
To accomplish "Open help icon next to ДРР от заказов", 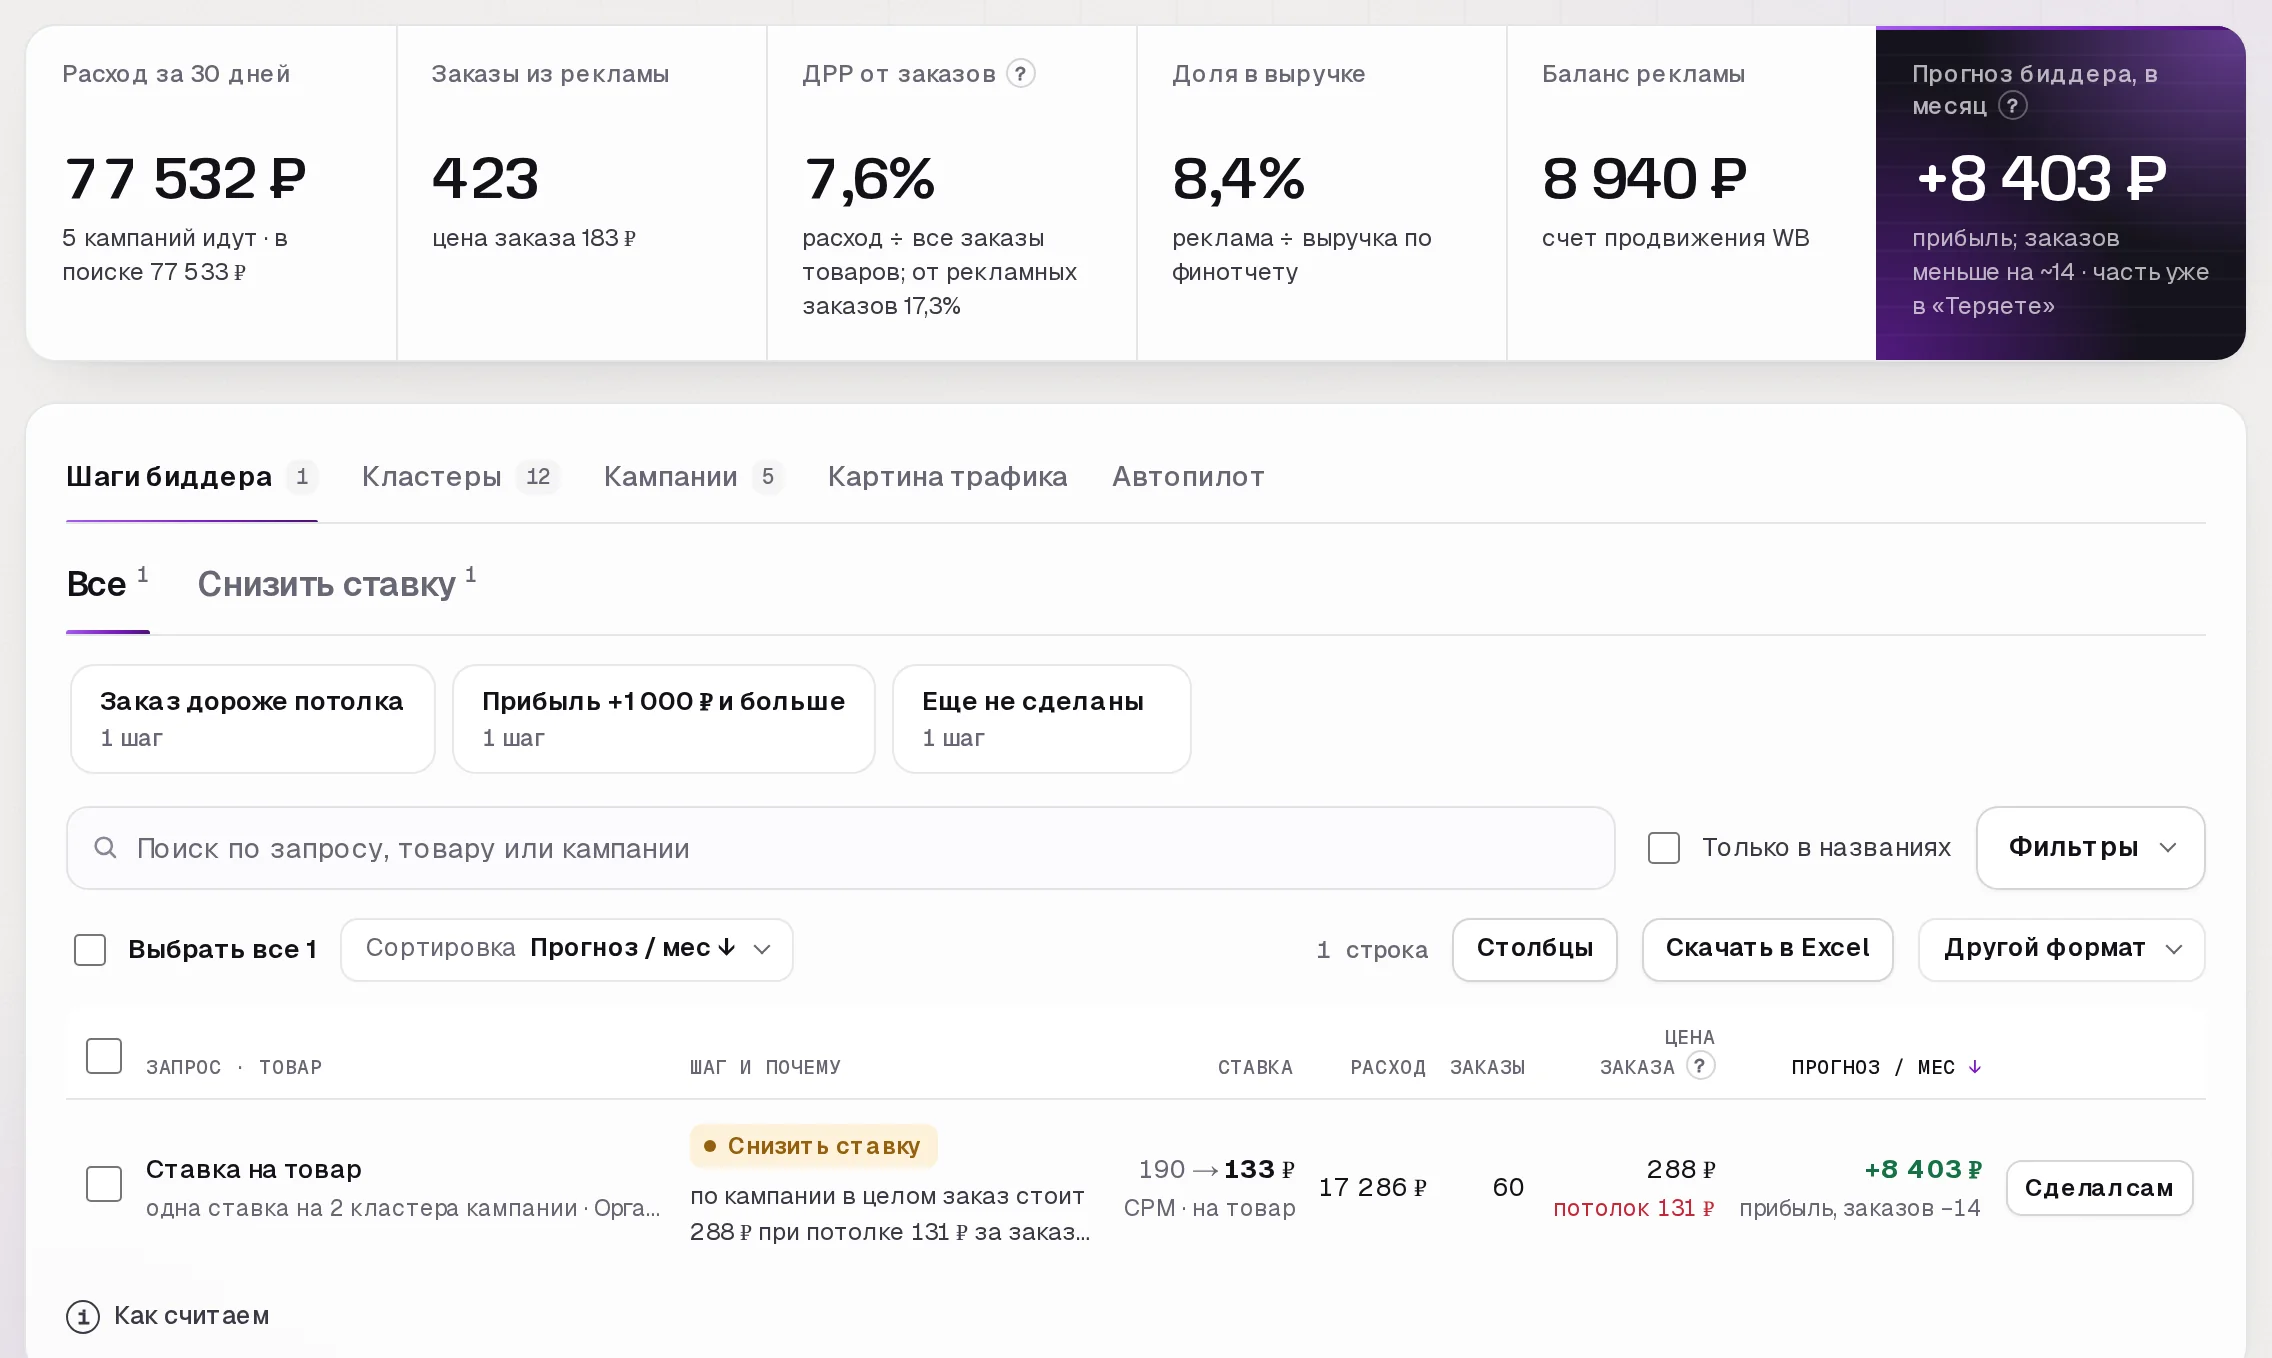I will (x=1020, y=74).
